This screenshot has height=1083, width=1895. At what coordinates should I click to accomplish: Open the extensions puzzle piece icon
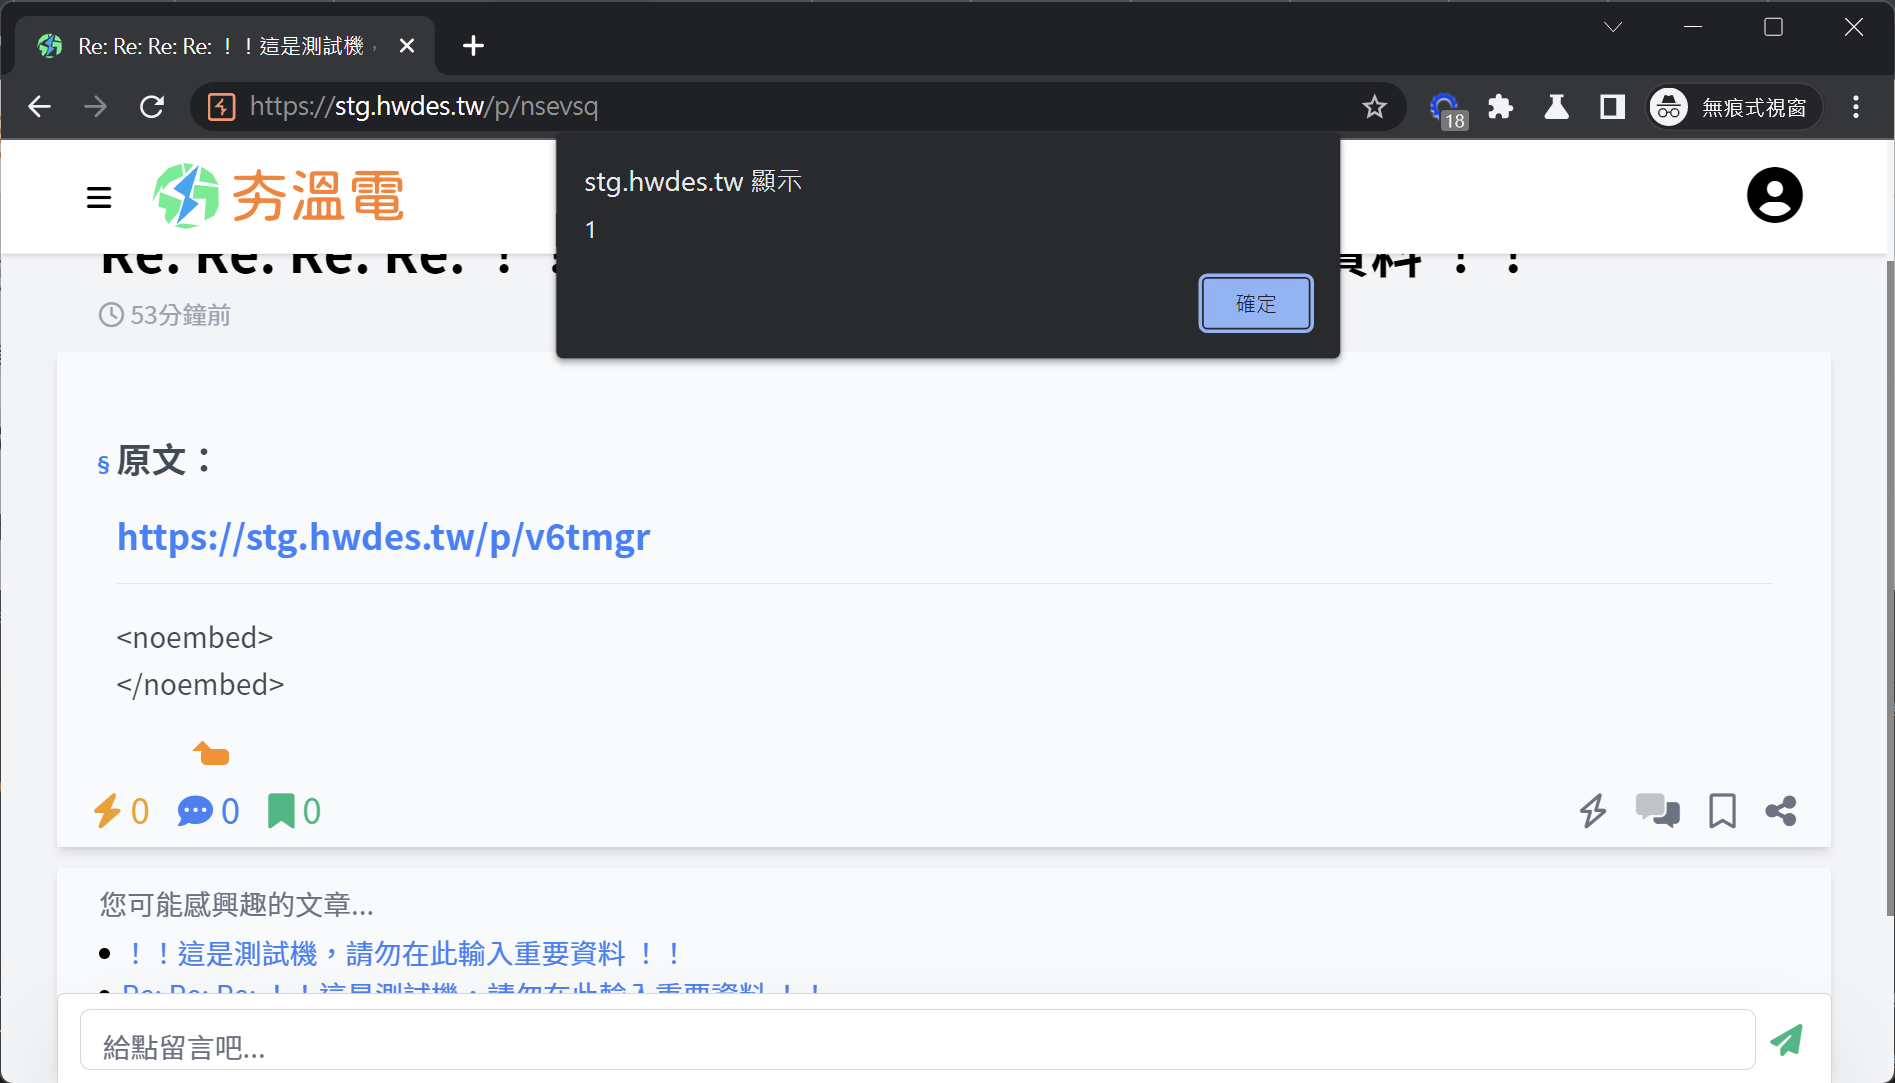point(1500,106)
